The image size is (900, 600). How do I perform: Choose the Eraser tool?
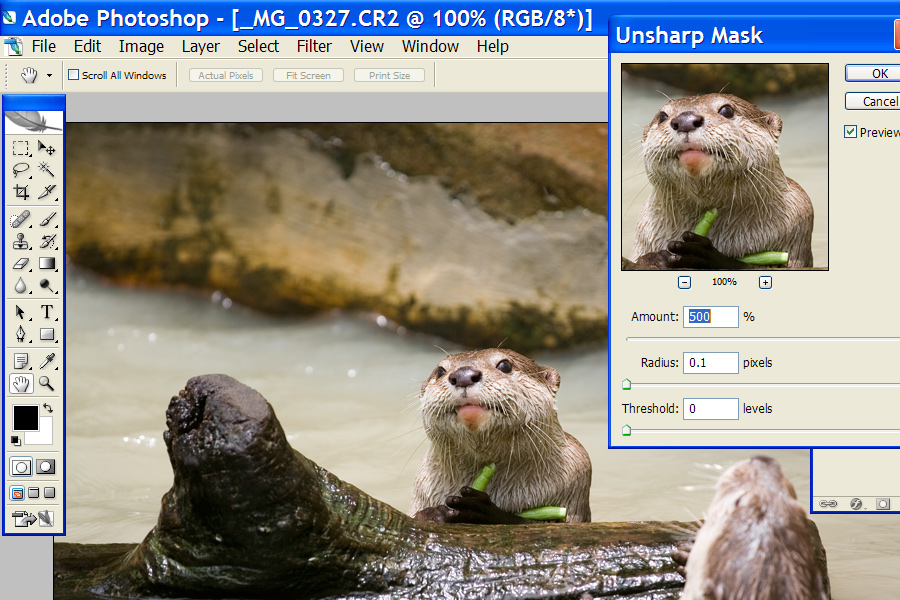pyautogui.click(x=21, y=264)
